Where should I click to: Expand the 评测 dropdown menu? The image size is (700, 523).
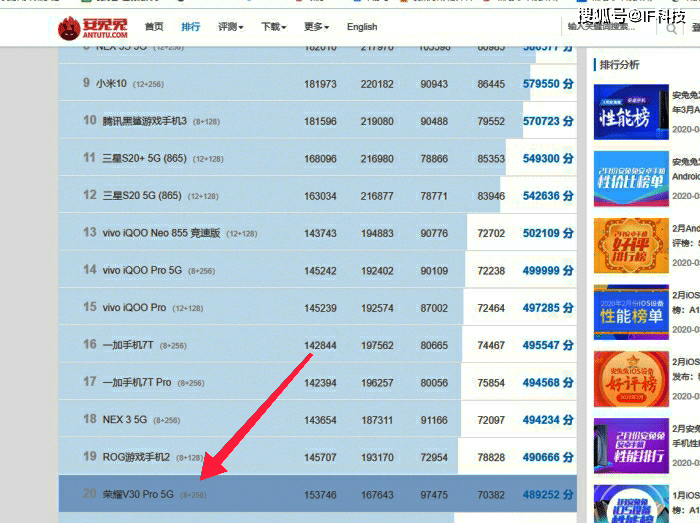click(x=230, y=27)
